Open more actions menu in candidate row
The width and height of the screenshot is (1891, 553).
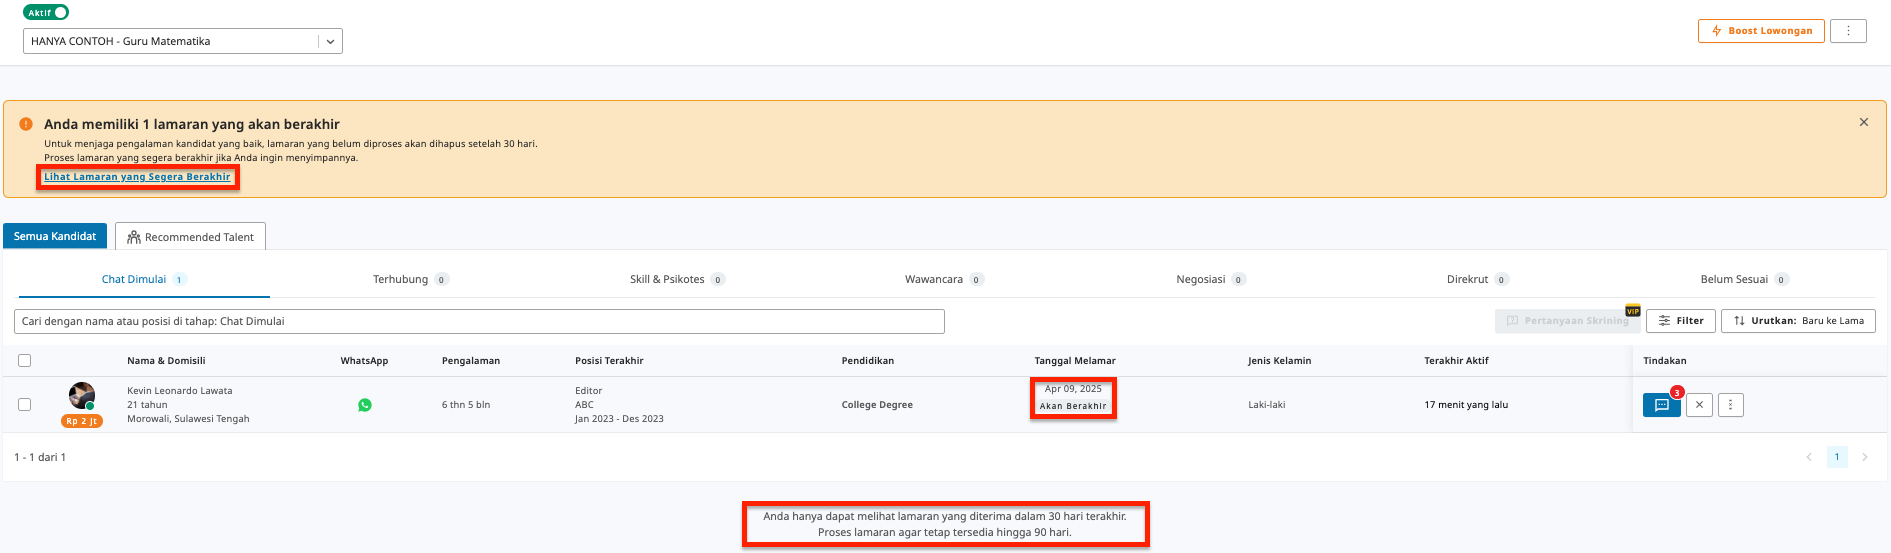[1731, 405]
